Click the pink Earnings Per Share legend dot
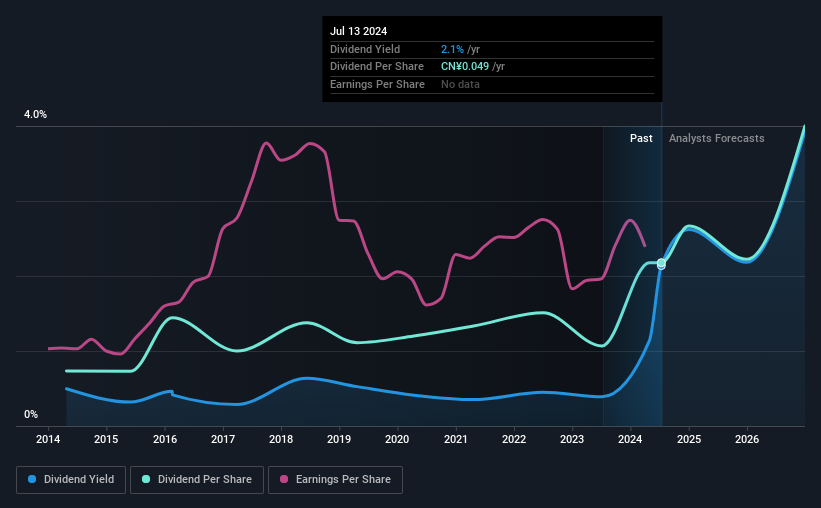The width and height of the screenshot is (821, 508). tap(284, 479)
